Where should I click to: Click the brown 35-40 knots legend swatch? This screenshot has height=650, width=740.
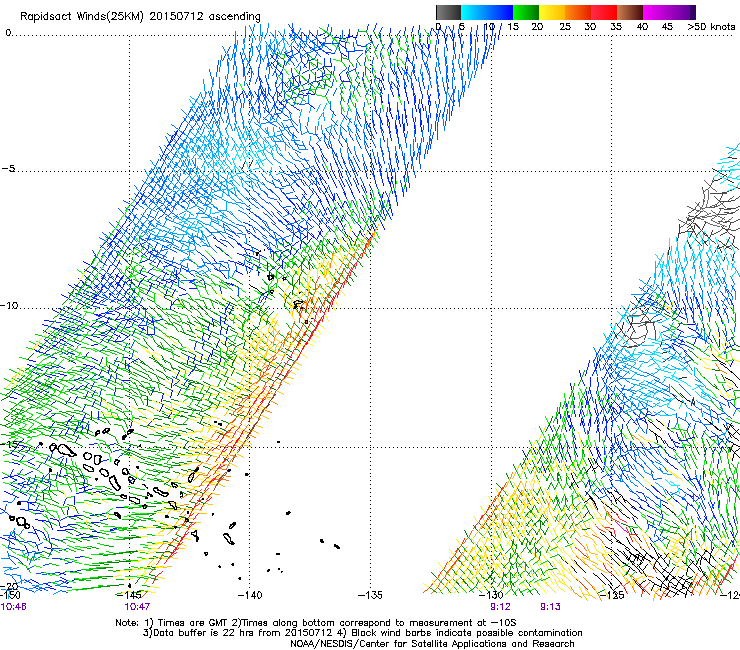[630, 12]
